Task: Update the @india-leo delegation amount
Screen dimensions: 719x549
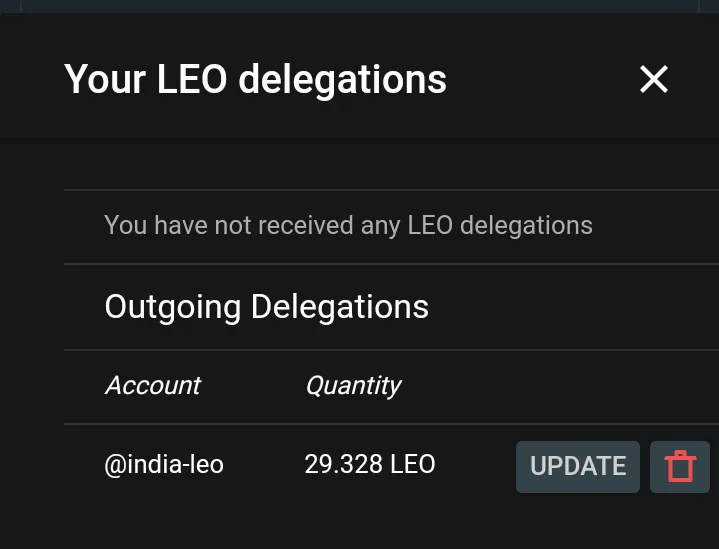Action: point(578,467)
